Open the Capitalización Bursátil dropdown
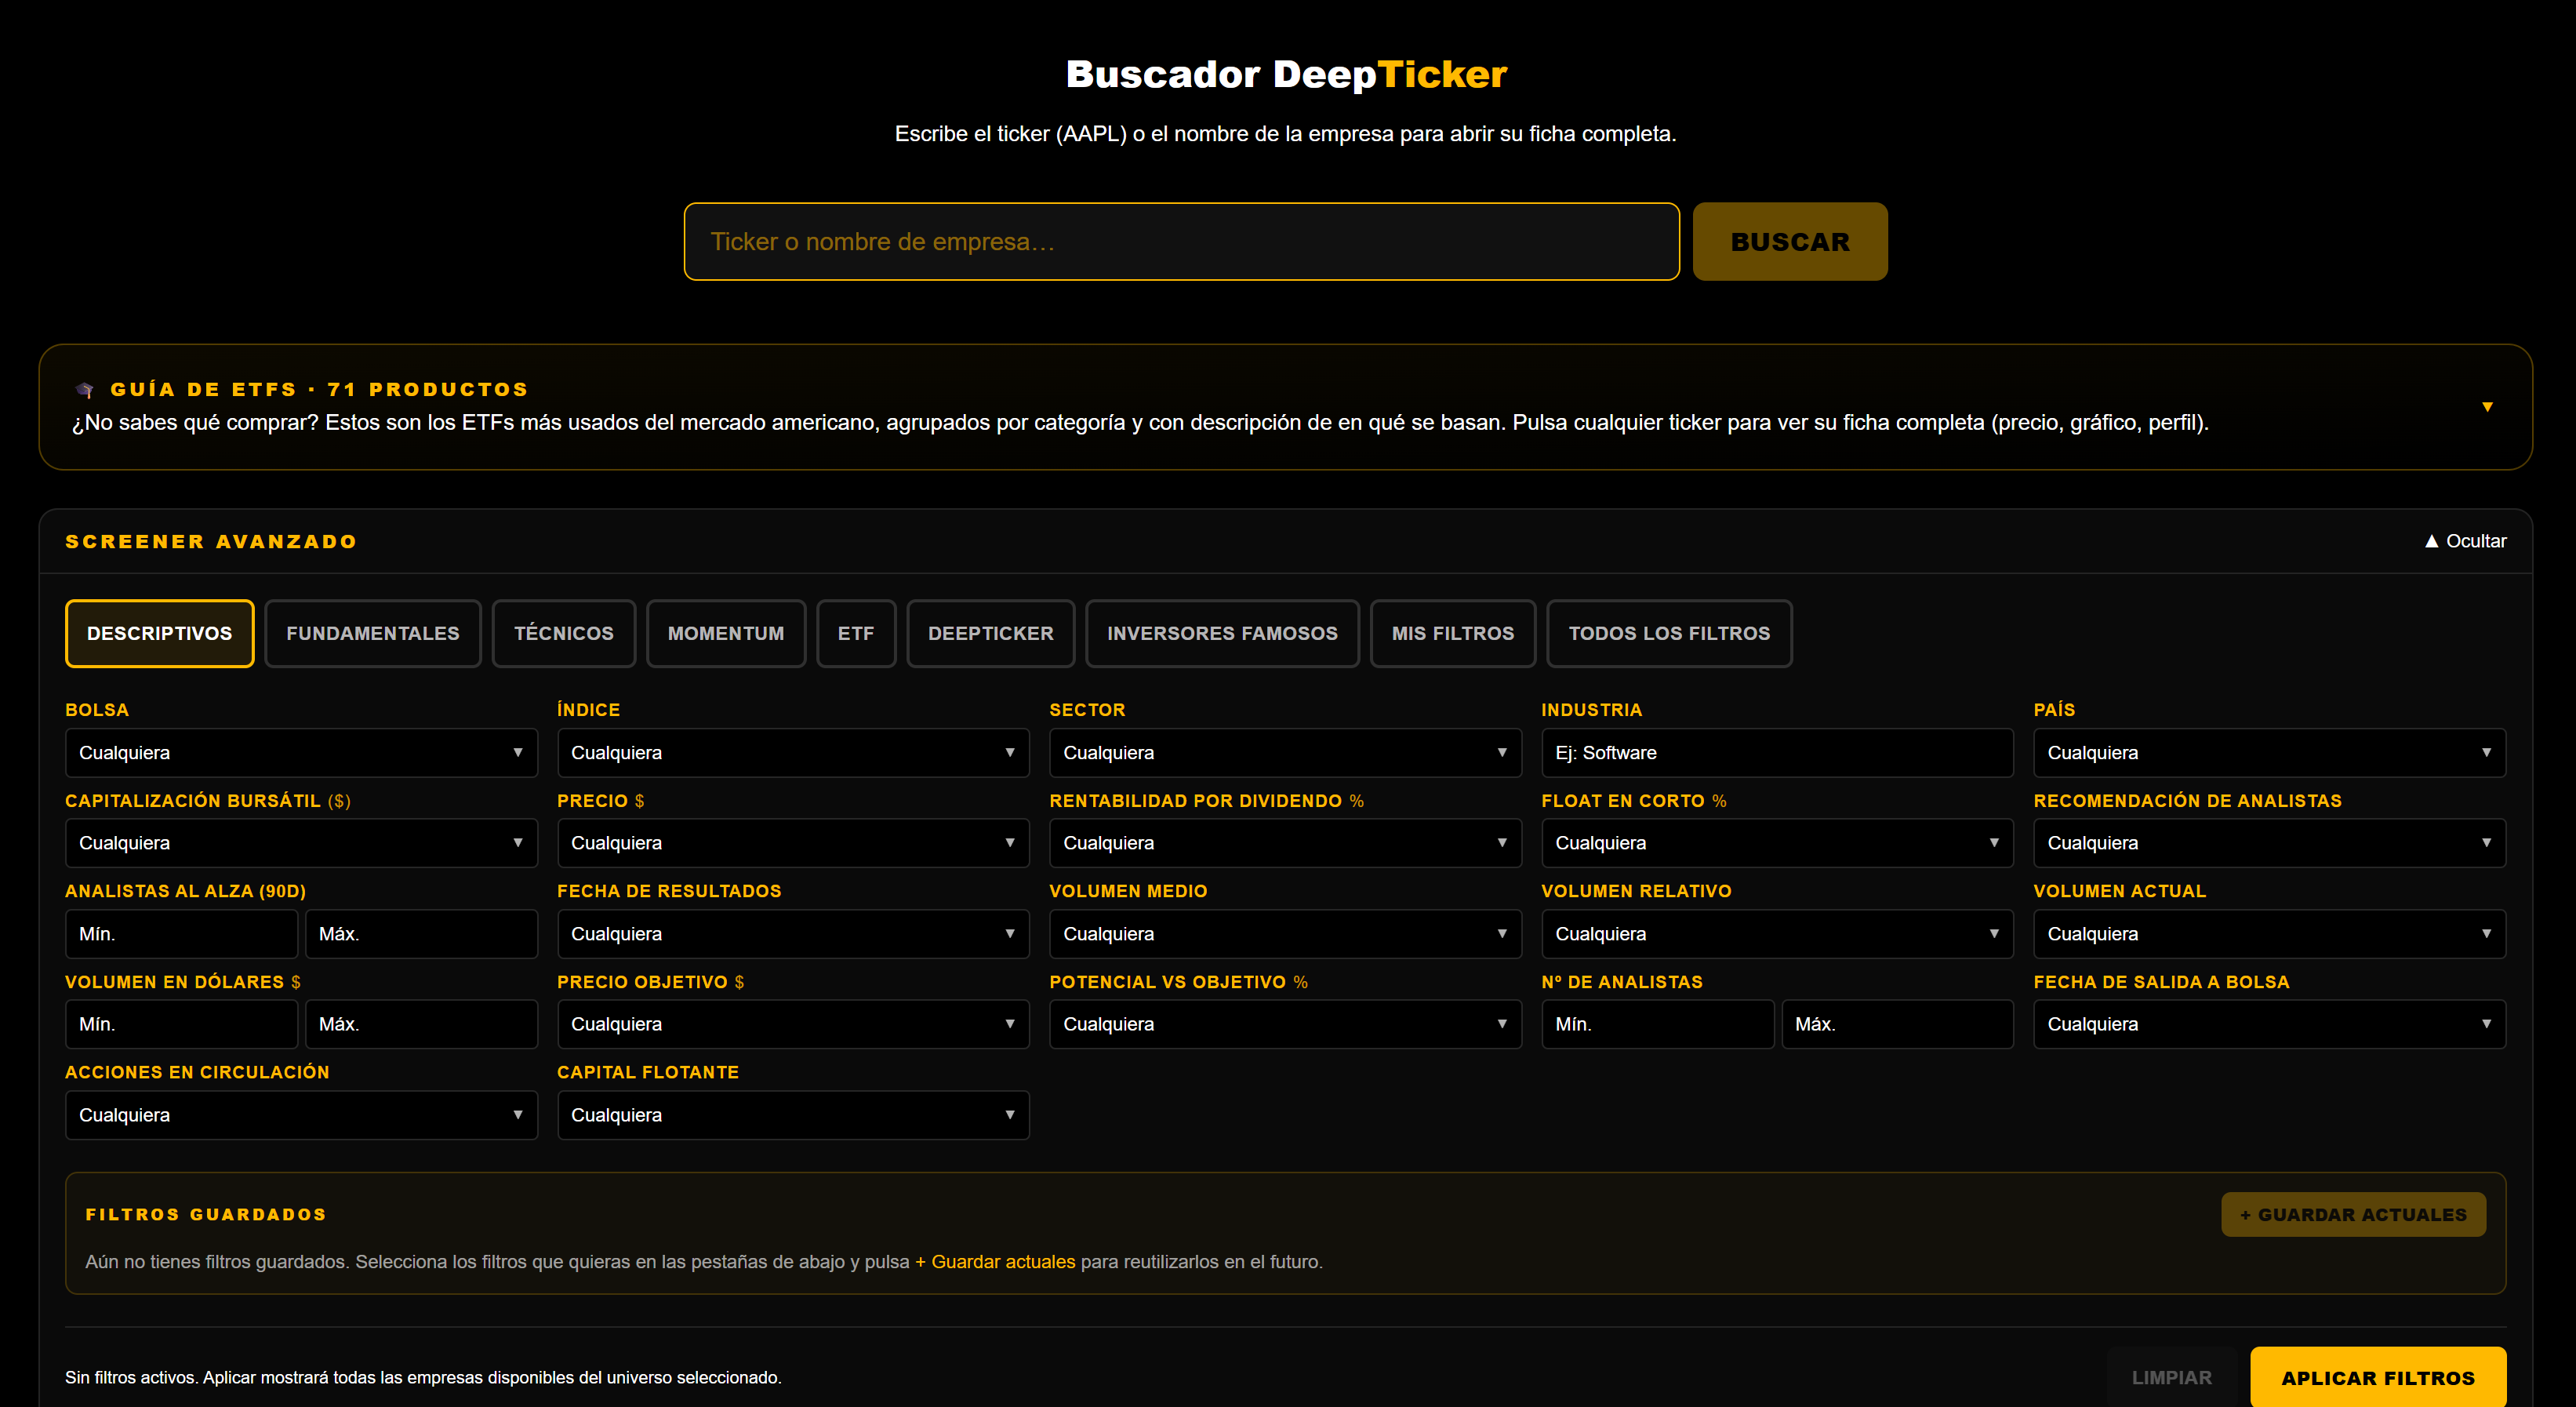Screen dimensions: 2576x1407 click(x=301, y=843)
